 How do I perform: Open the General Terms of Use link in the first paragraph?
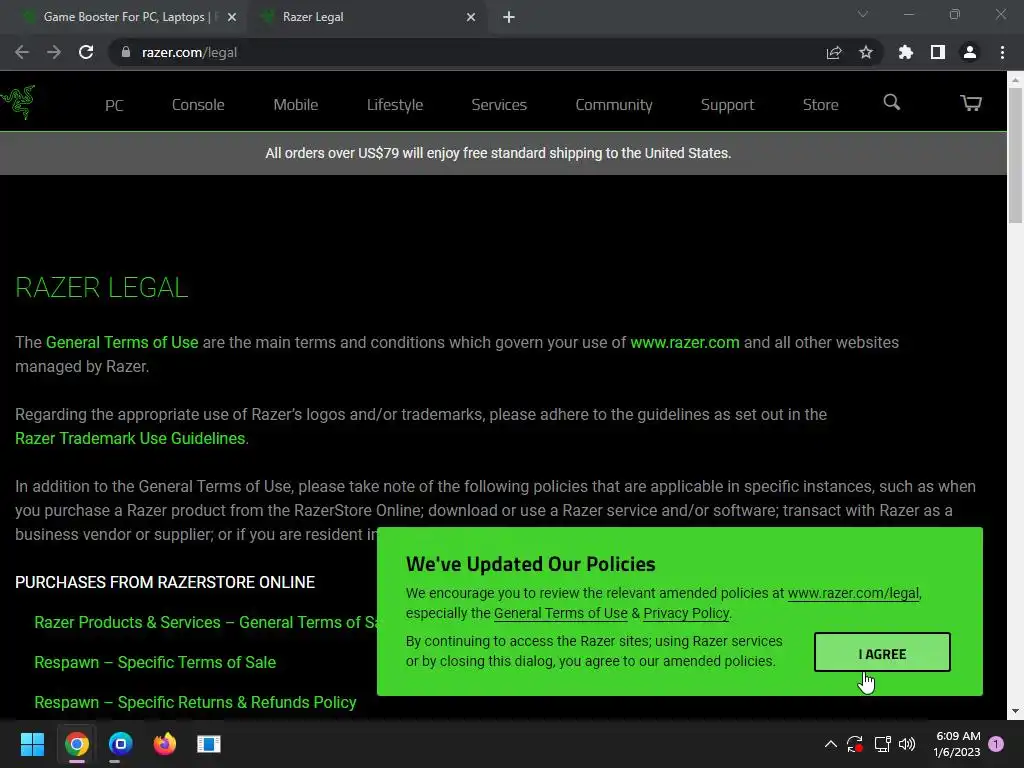tap(122, 342)
